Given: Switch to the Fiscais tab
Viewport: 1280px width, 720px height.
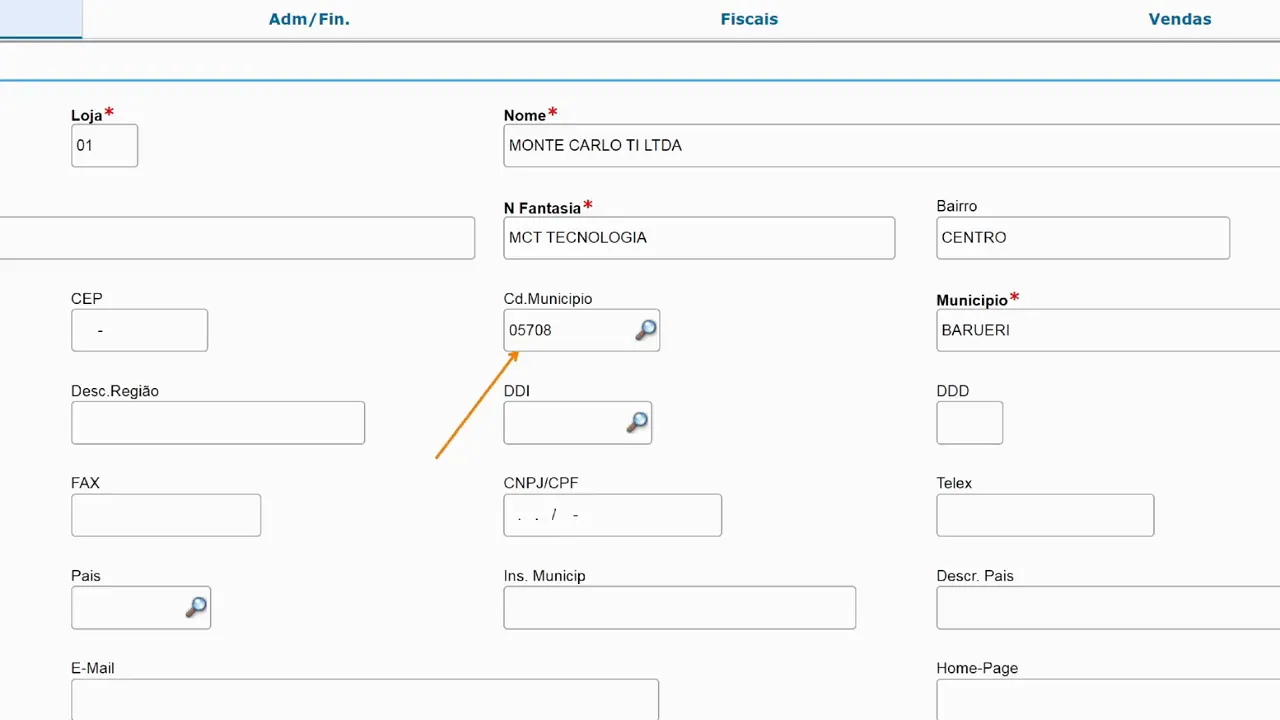Looking at the screenshot, I should [748, 18].
